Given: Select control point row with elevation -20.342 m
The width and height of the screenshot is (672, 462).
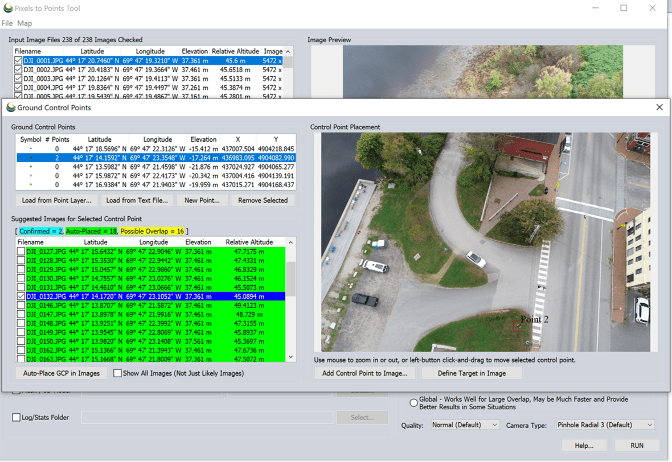Looking at the screenshot, I should tap(156, 176).
